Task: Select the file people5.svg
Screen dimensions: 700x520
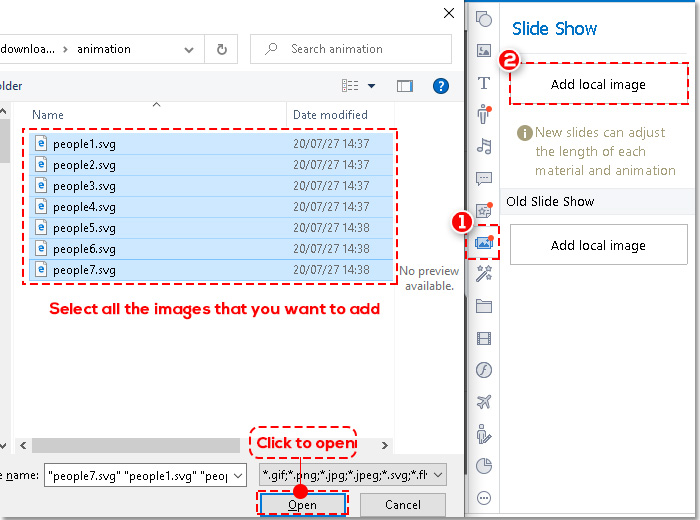Action: click(x=211, y=228)
